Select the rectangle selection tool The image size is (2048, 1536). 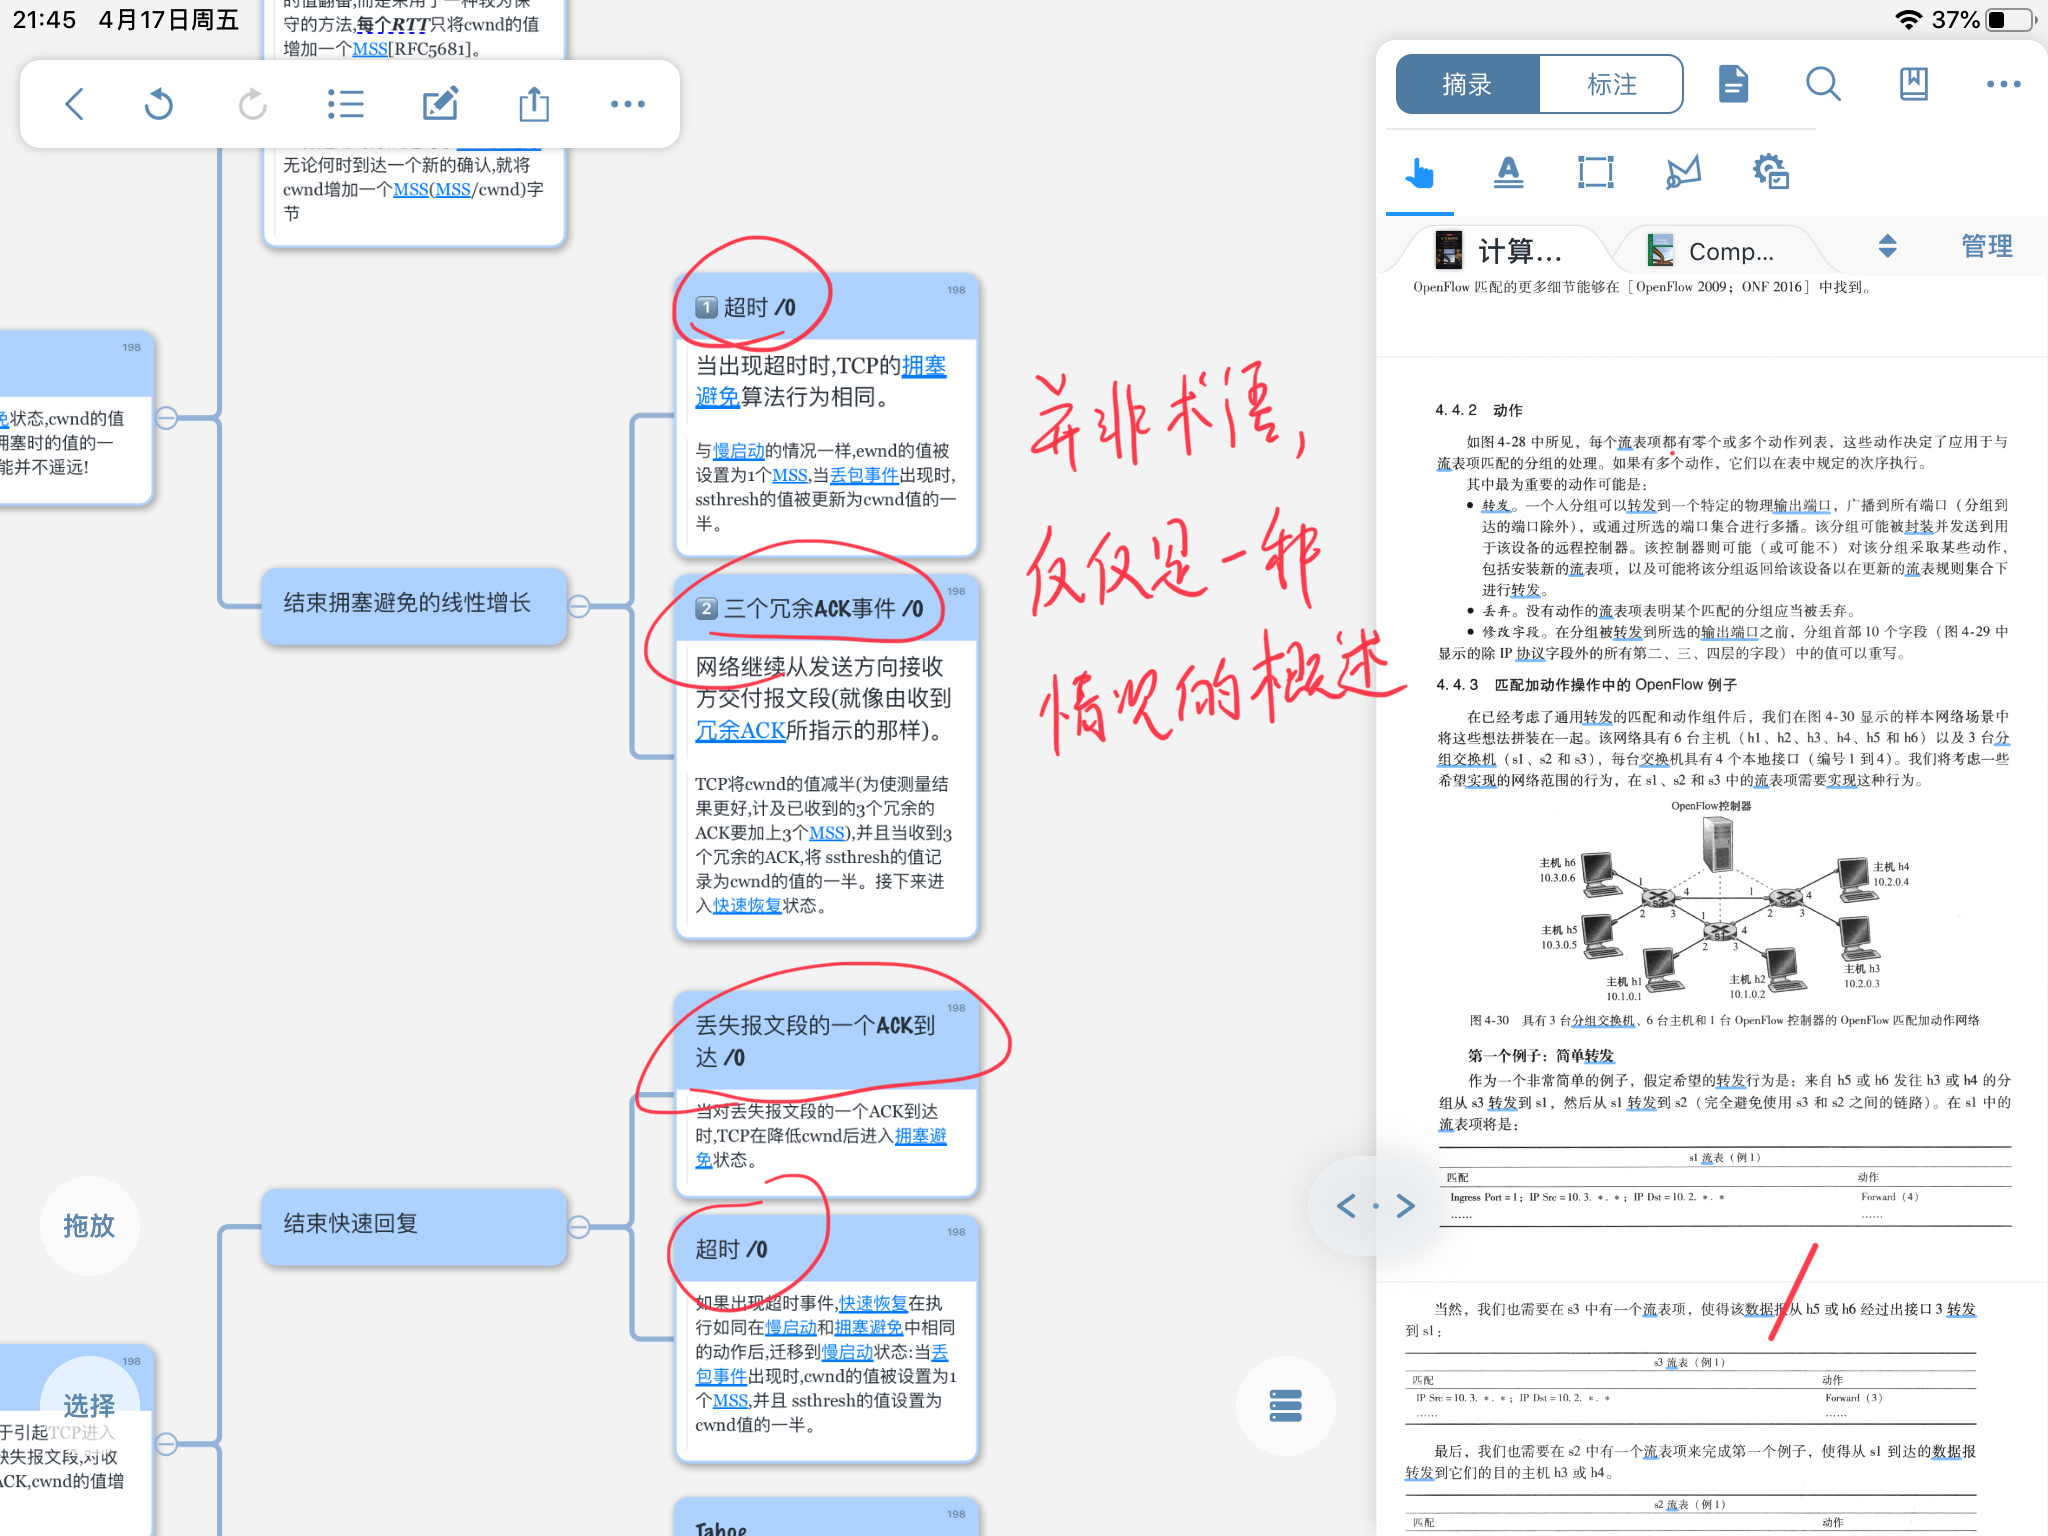(1595, 172)
